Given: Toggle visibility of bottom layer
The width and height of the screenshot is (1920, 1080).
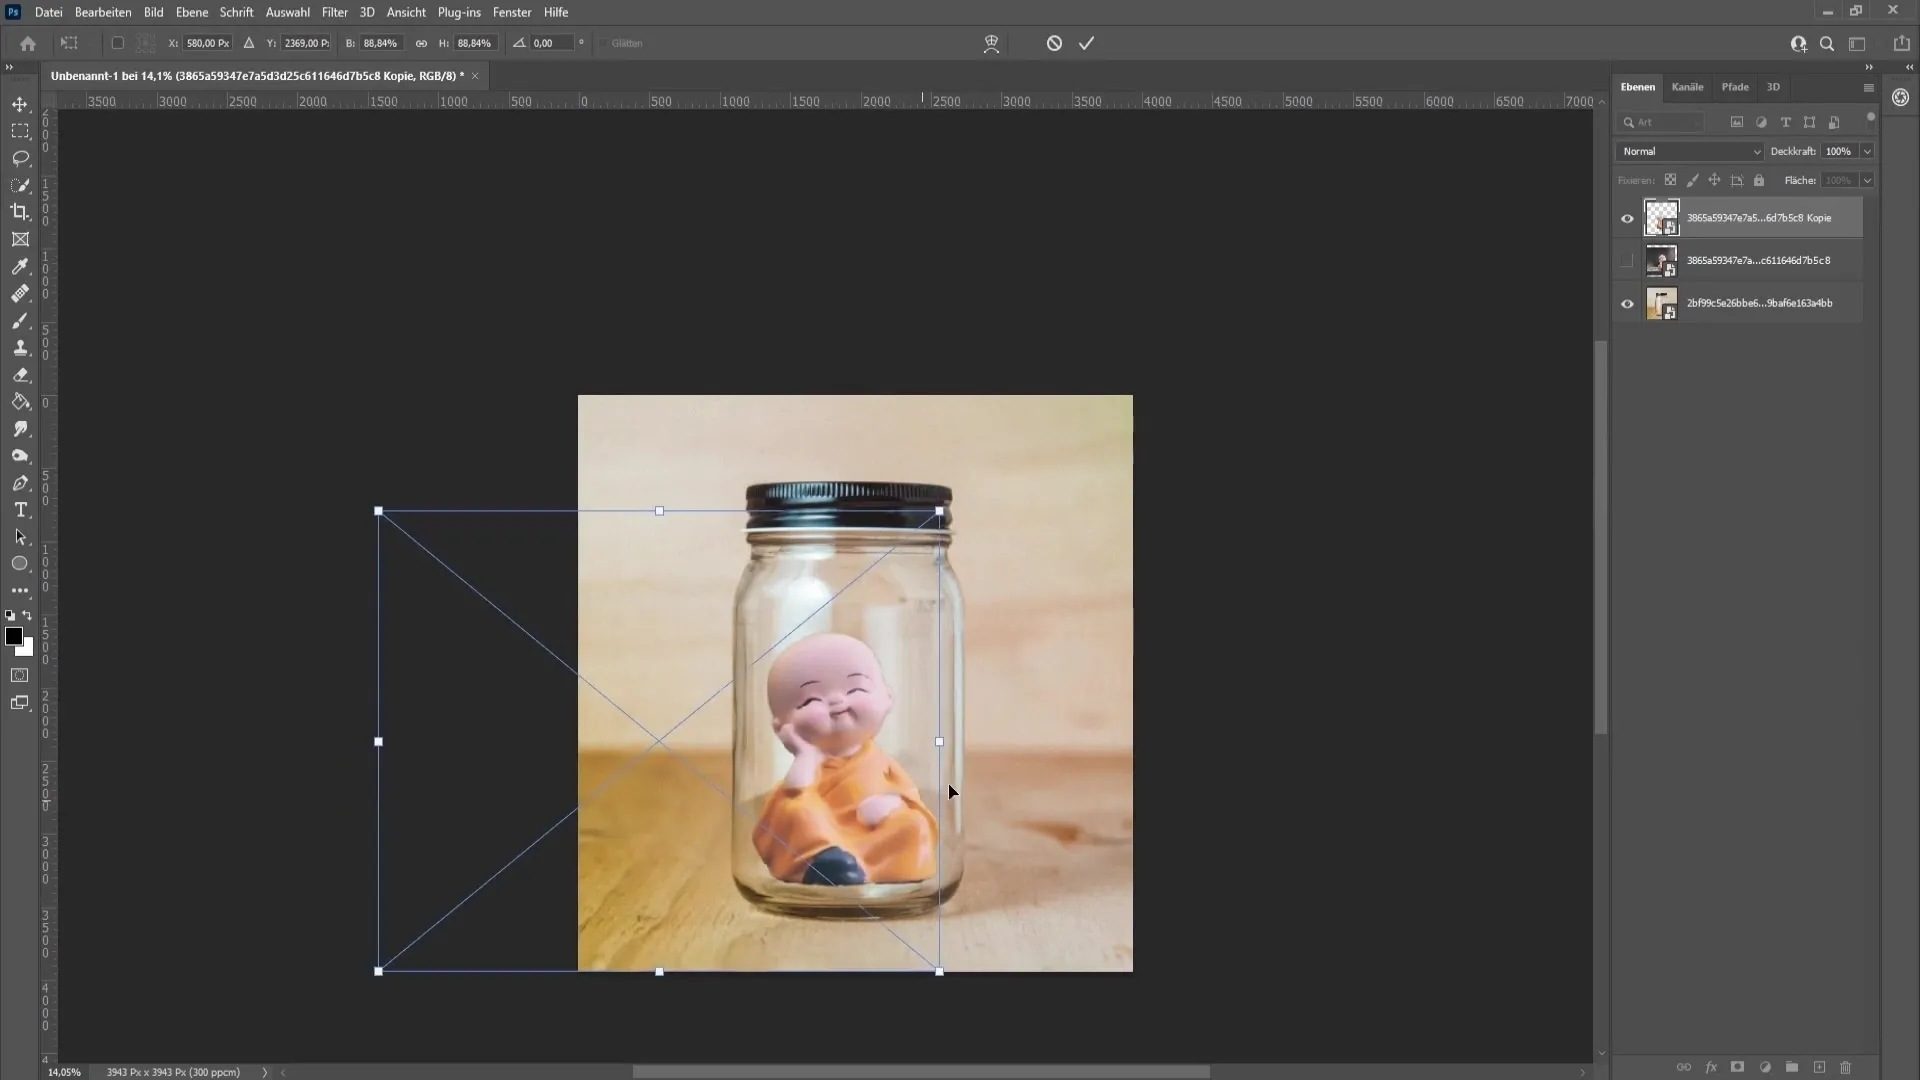Looking at the screenshot, I should (1627, 303).
